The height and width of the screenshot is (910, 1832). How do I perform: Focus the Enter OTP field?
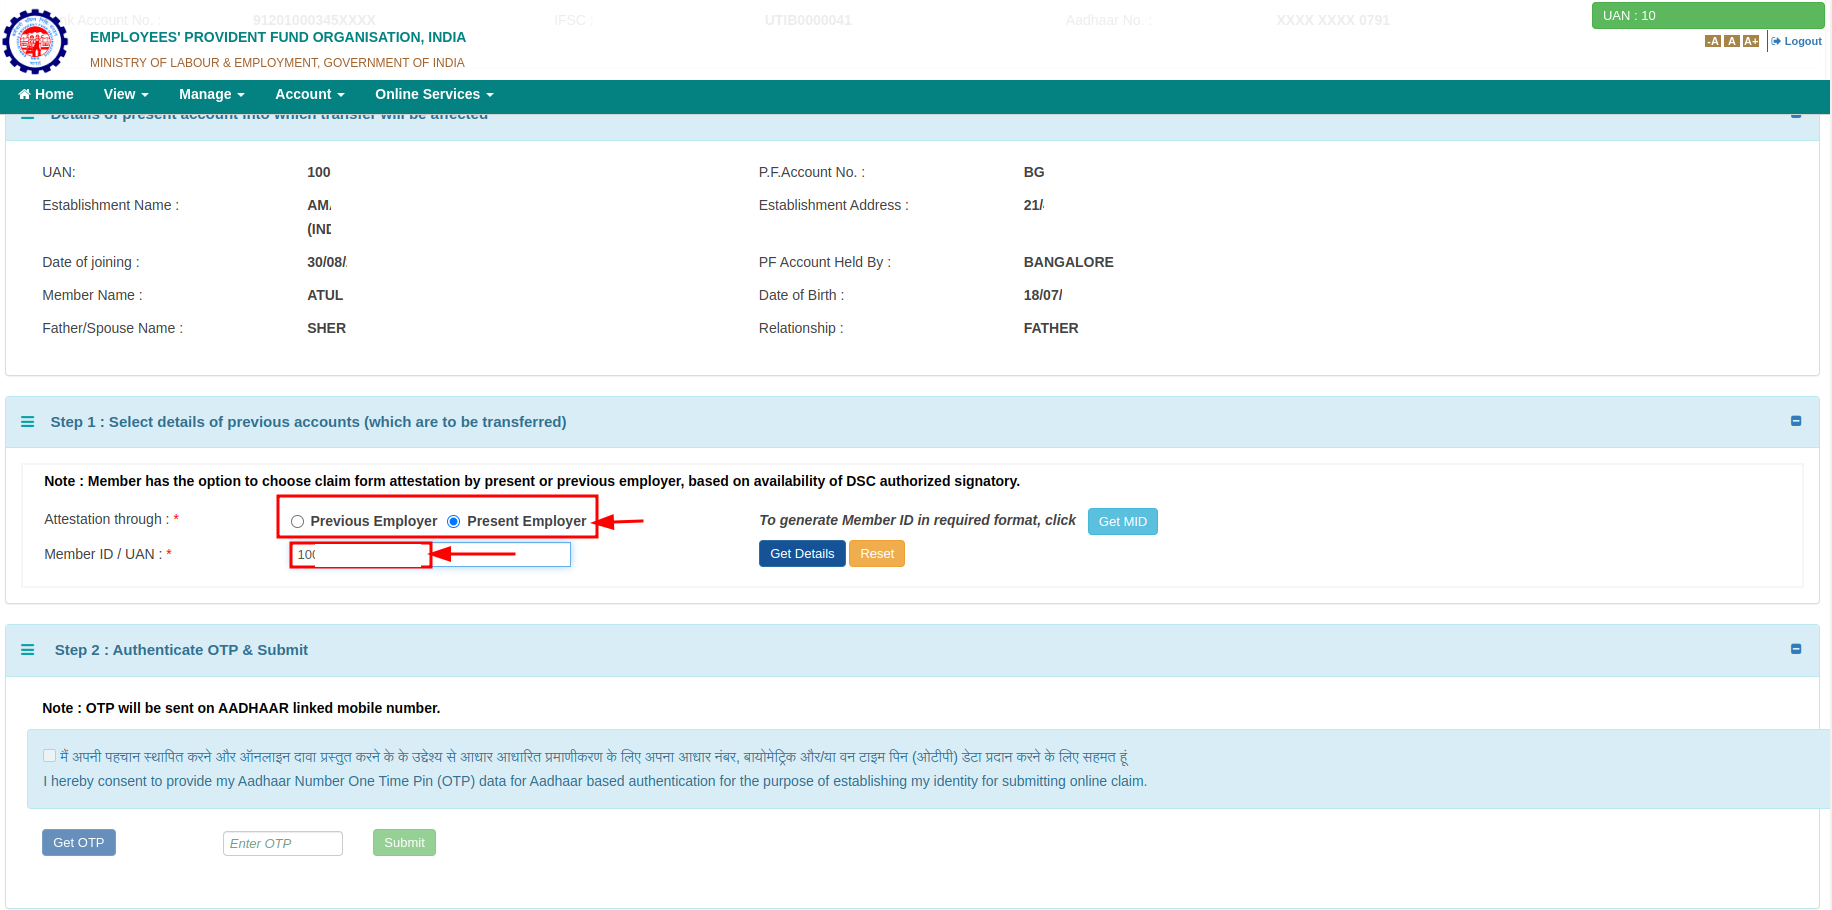(x=283, y=844)
